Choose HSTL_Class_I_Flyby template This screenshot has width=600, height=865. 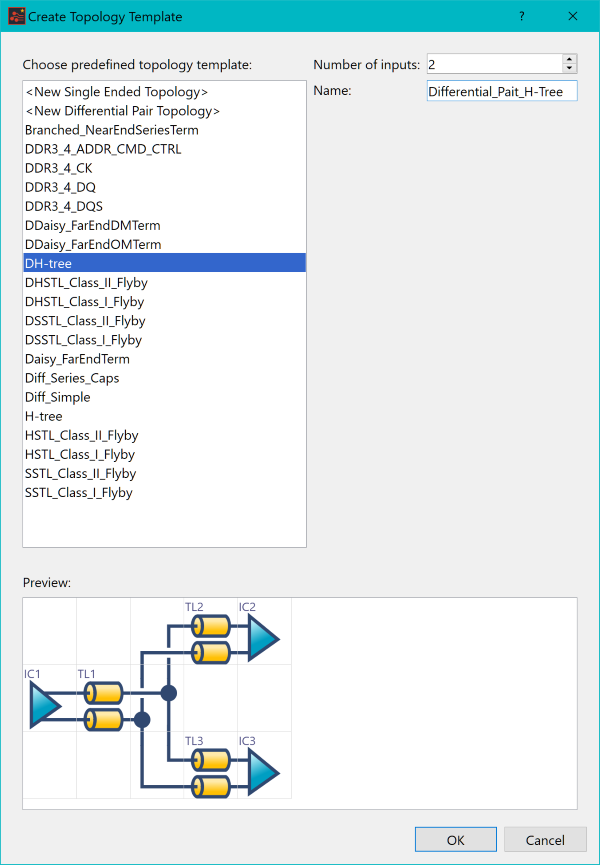tap(164, 455)
